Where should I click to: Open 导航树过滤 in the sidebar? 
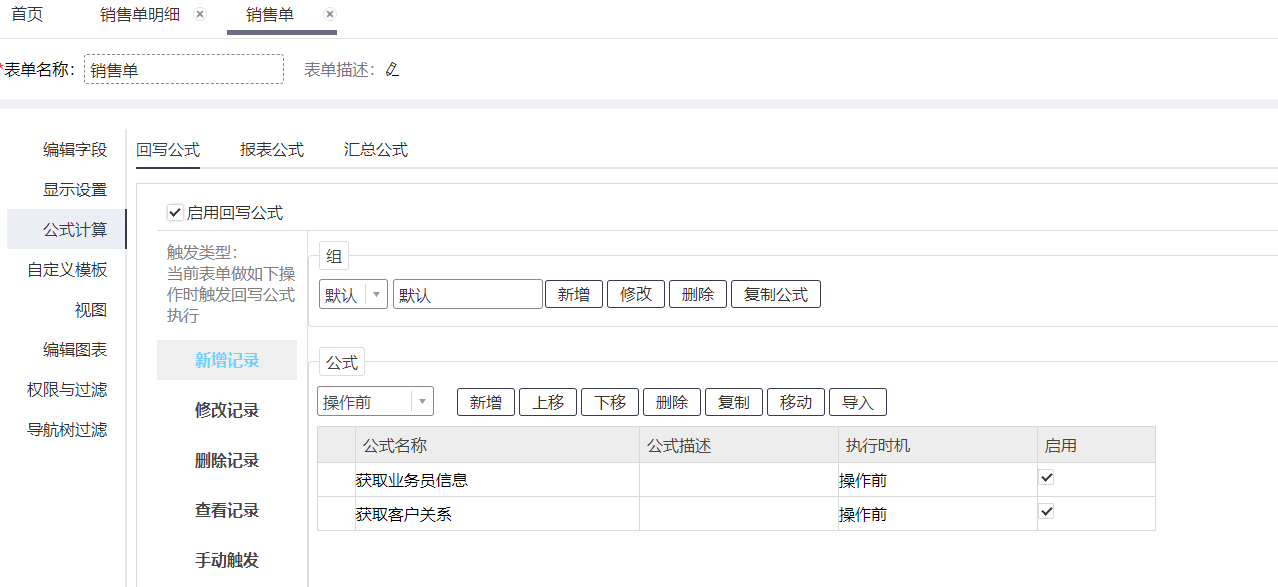click(x=67, y=429)
